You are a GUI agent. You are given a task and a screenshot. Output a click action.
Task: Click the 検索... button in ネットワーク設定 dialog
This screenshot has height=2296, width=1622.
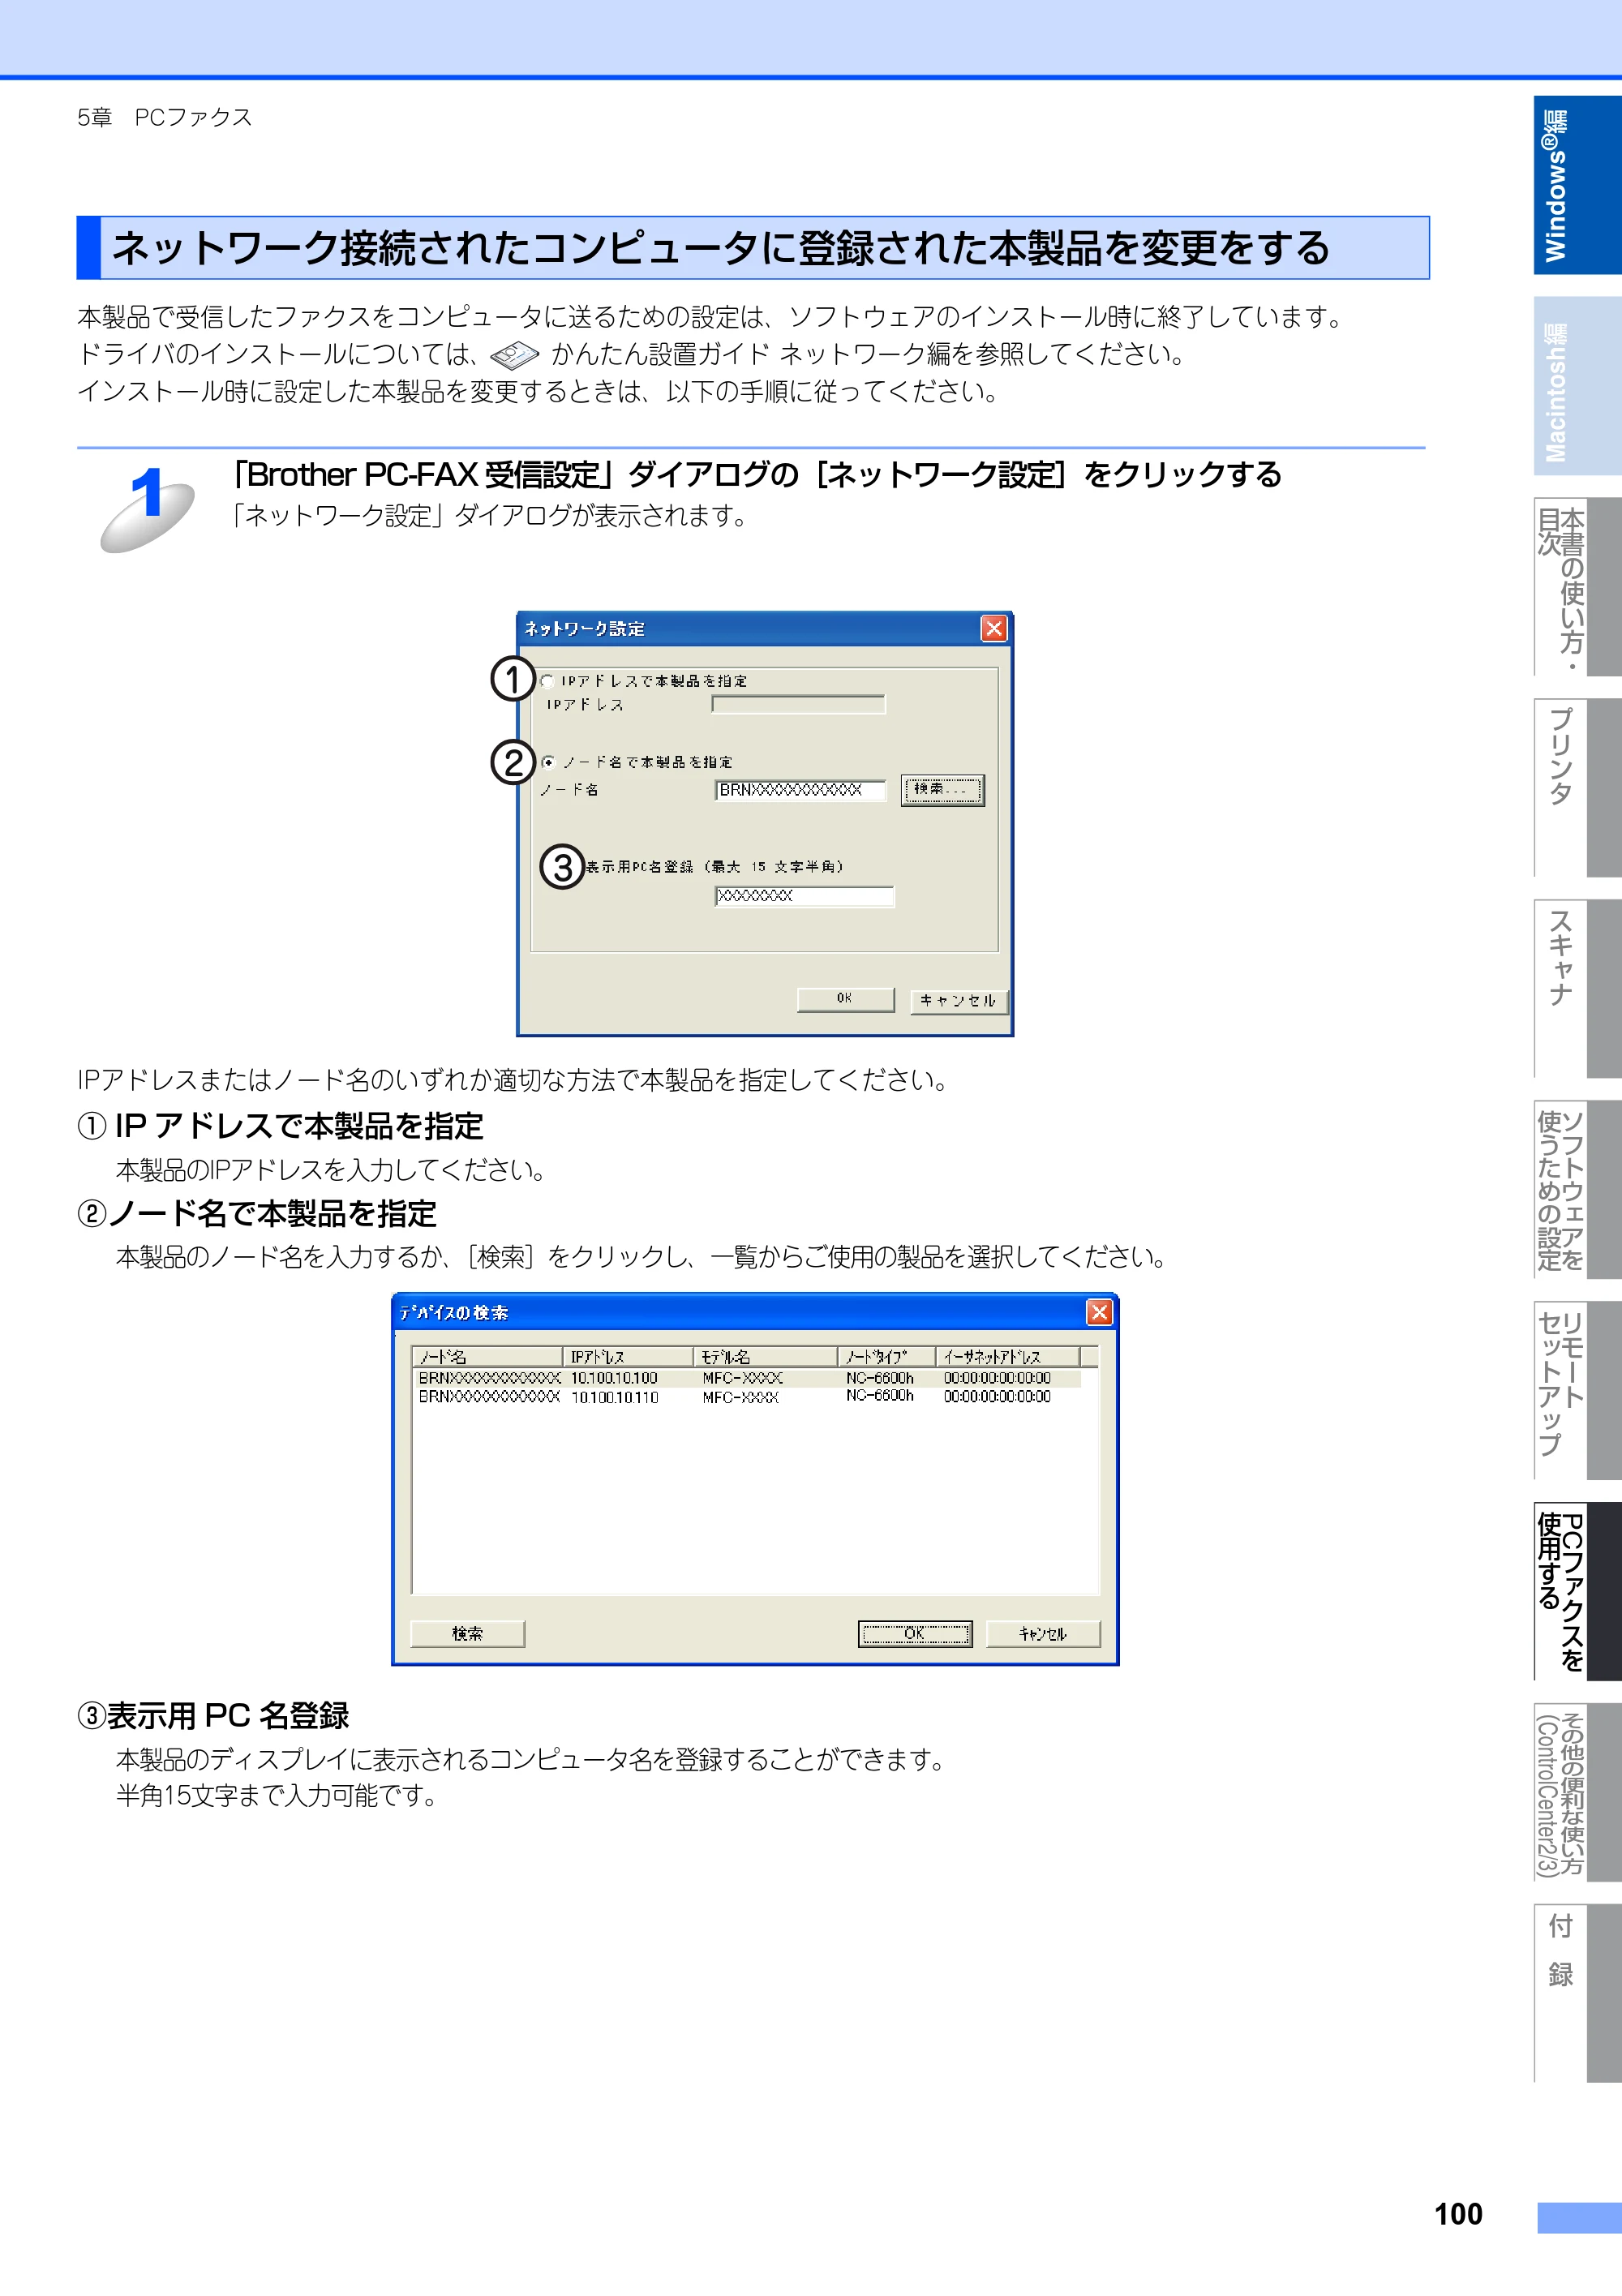(x=942, y=790)
